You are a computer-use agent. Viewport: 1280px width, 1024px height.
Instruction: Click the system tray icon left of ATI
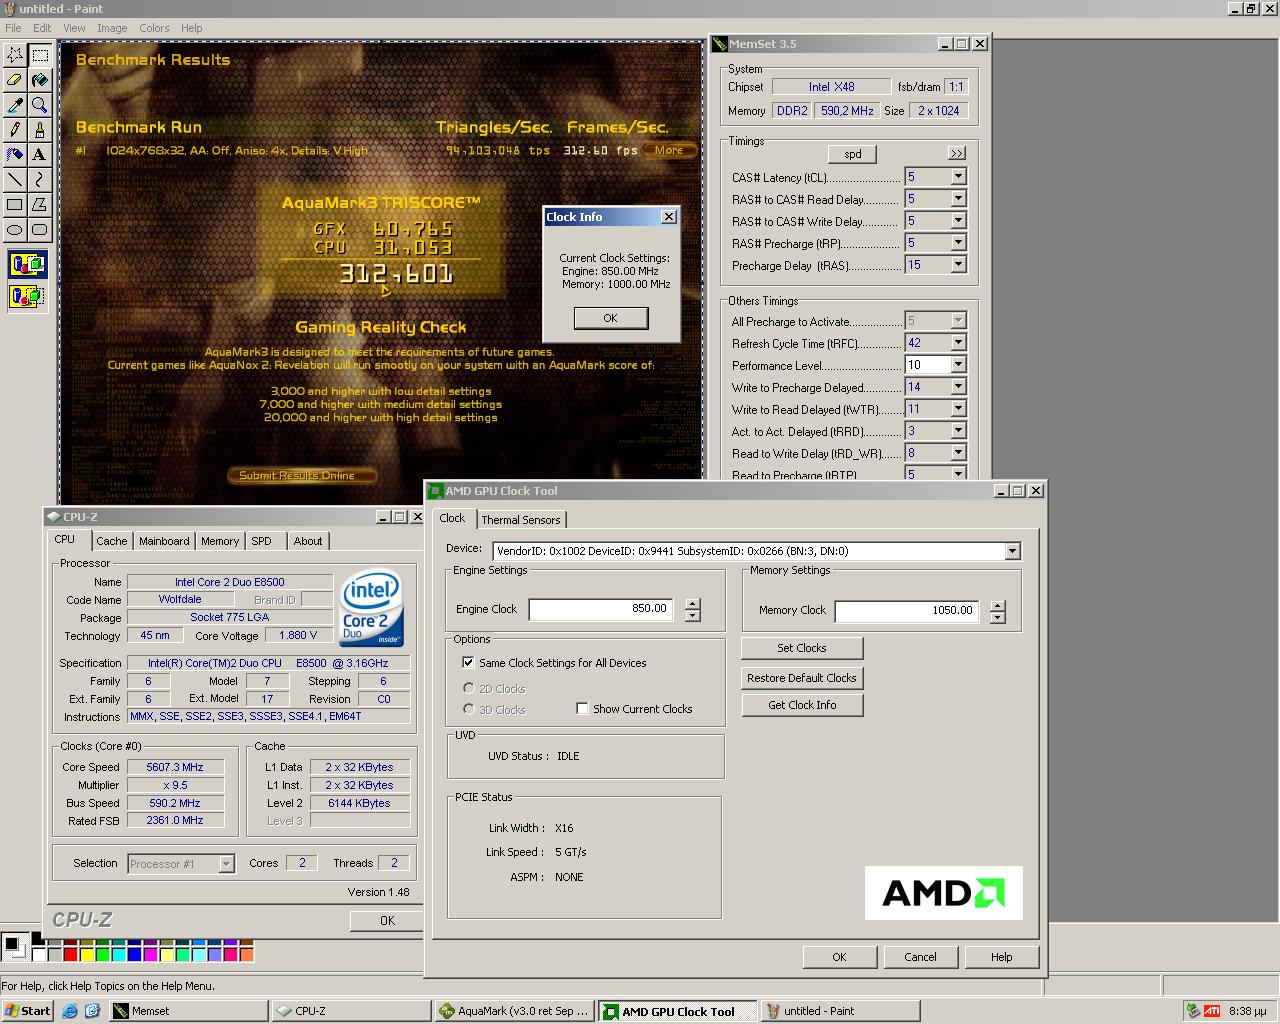pyautogui.click(x=1193, y=1011)
